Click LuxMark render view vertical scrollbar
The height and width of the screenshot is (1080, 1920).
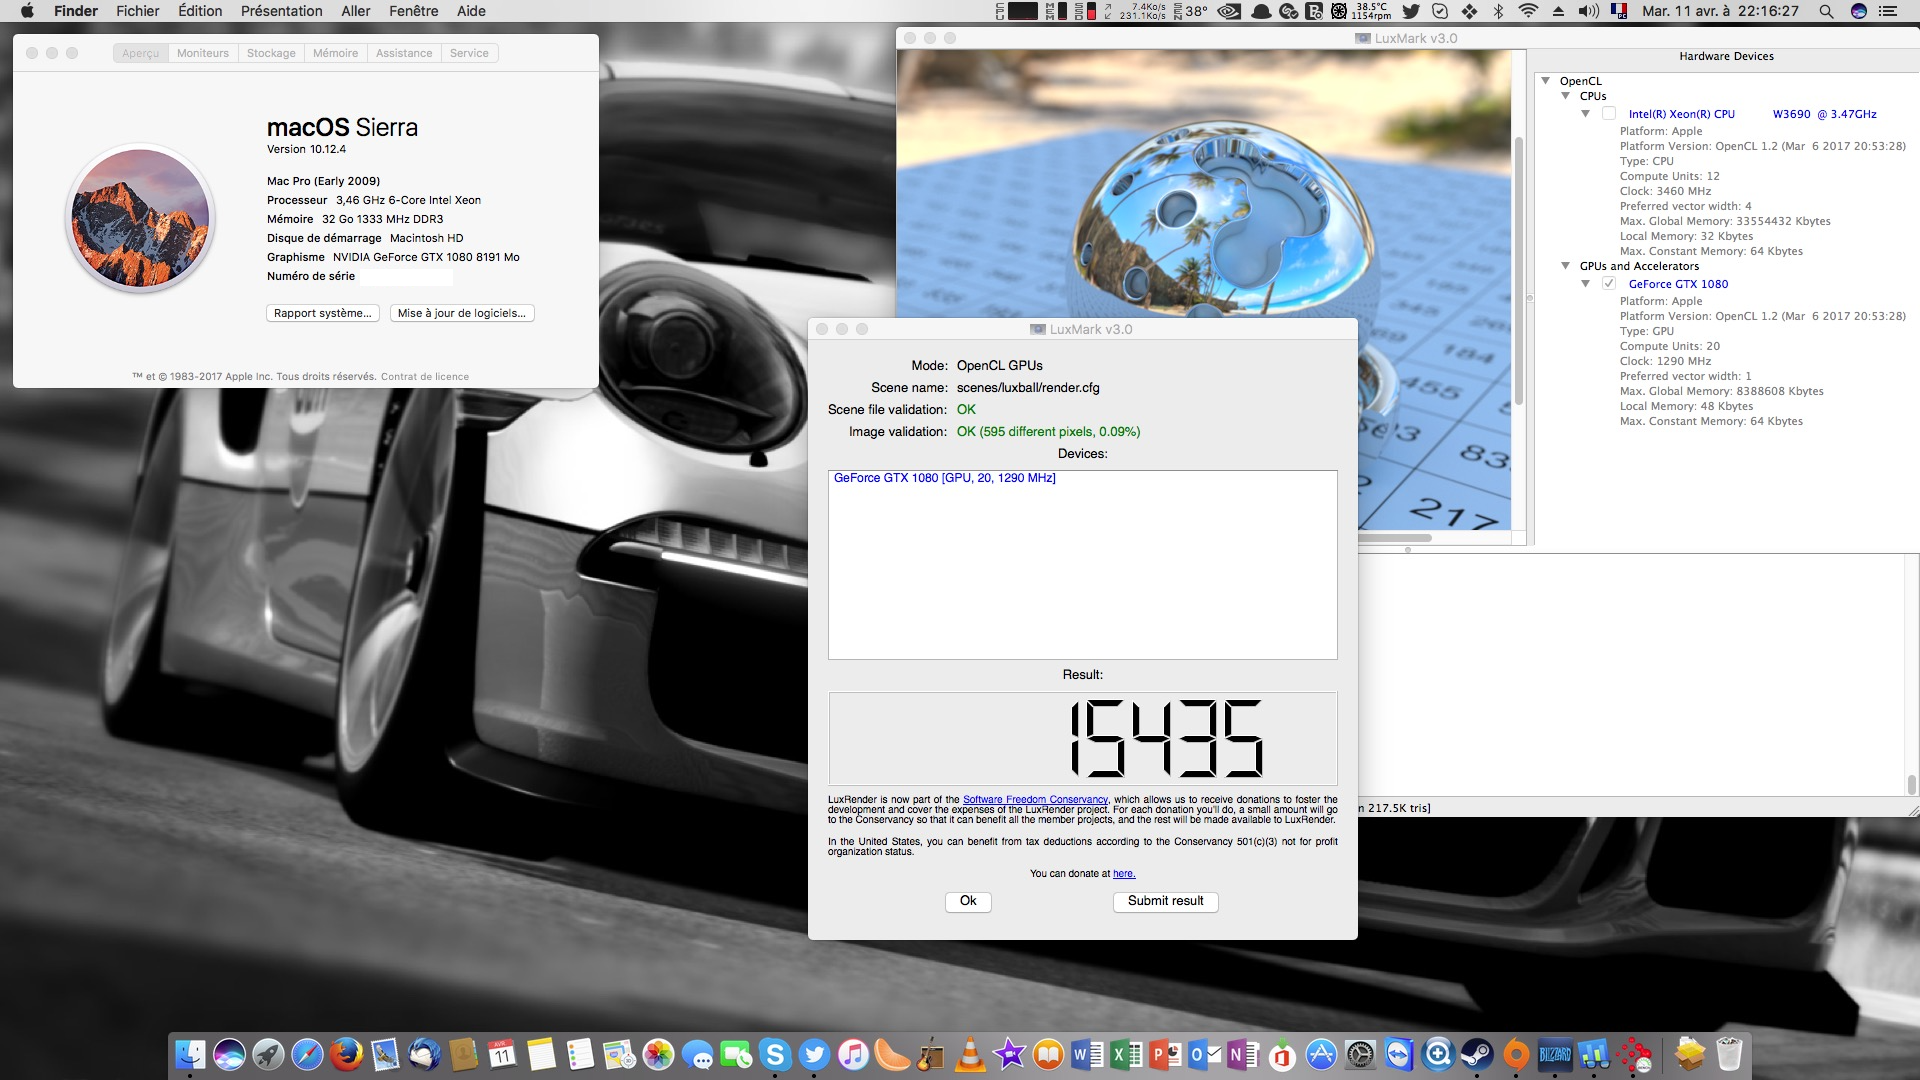tap(1518, 270)
